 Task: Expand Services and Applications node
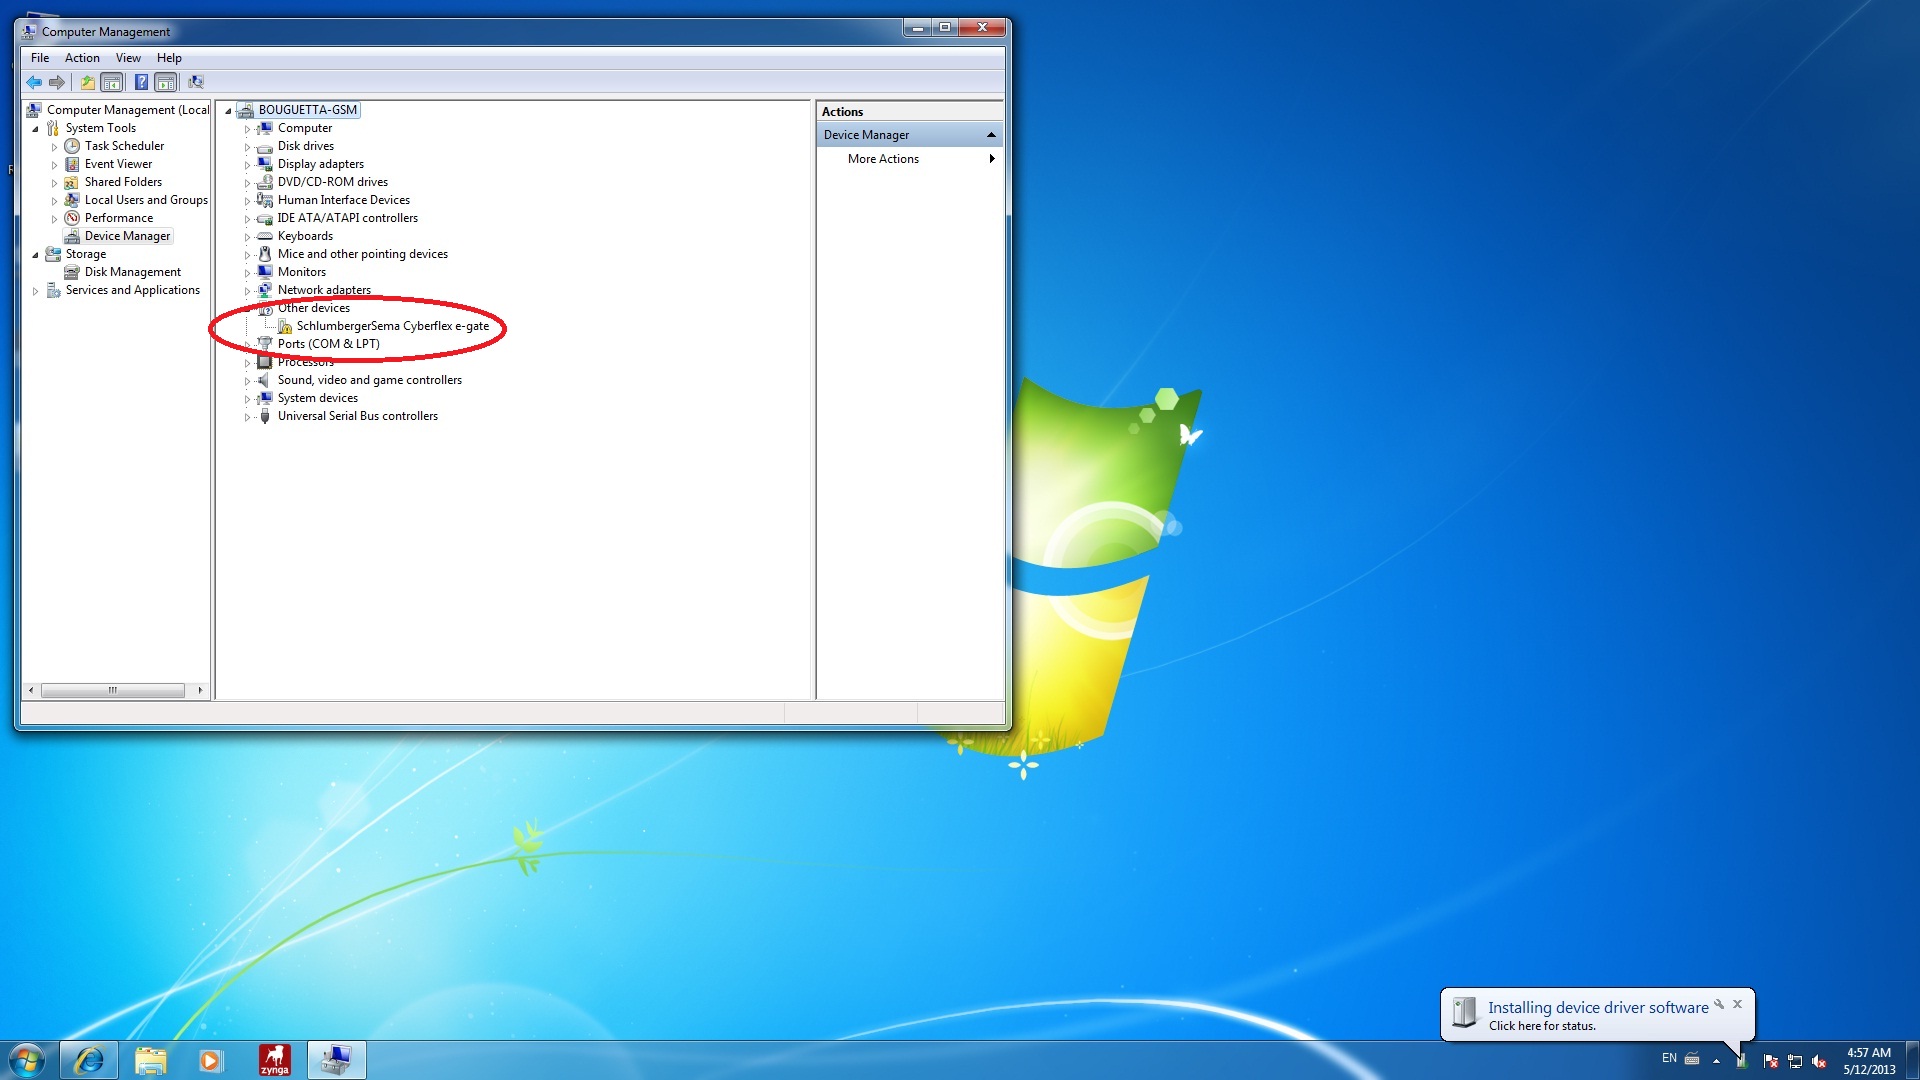[35, 291]
